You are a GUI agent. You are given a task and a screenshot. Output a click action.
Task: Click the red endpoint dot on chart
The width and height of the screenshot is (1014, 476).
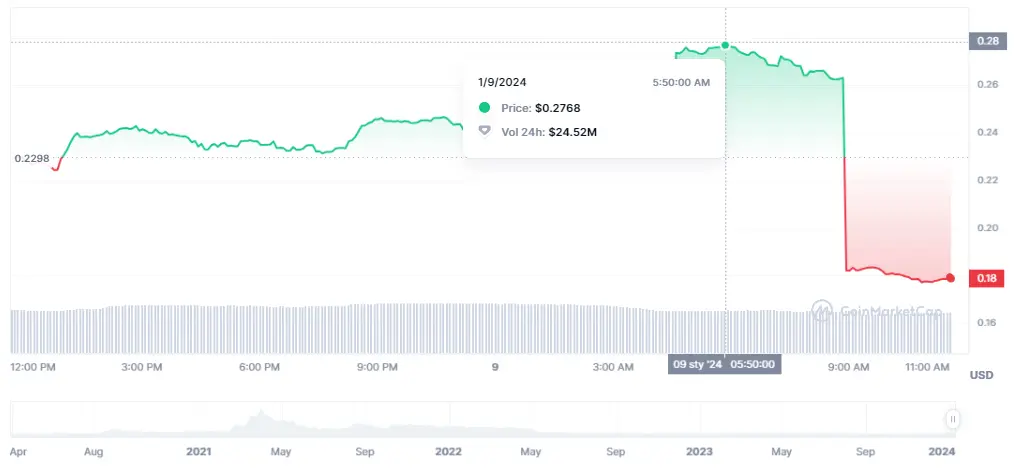(x=950, y=278)
